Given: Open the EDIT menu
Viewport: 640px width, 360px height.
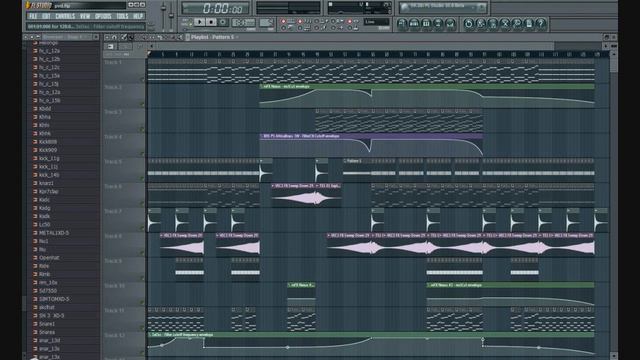Looking at the screenshot, I should click(46, 16).
